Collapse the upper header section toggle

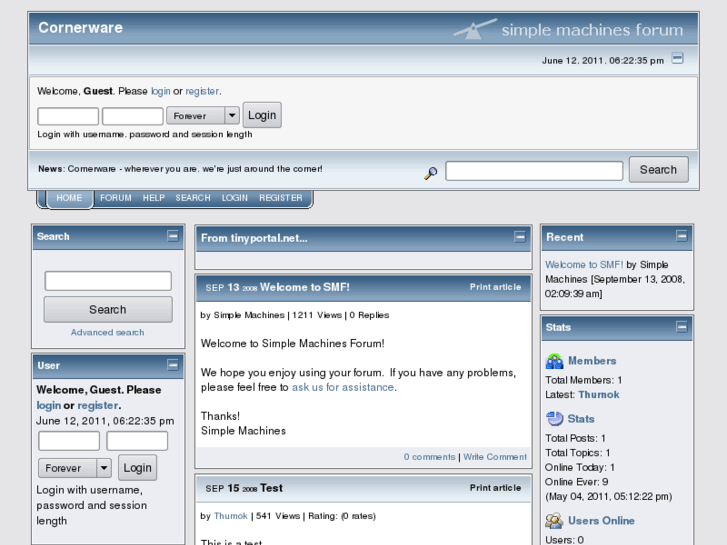pos(677,58)
